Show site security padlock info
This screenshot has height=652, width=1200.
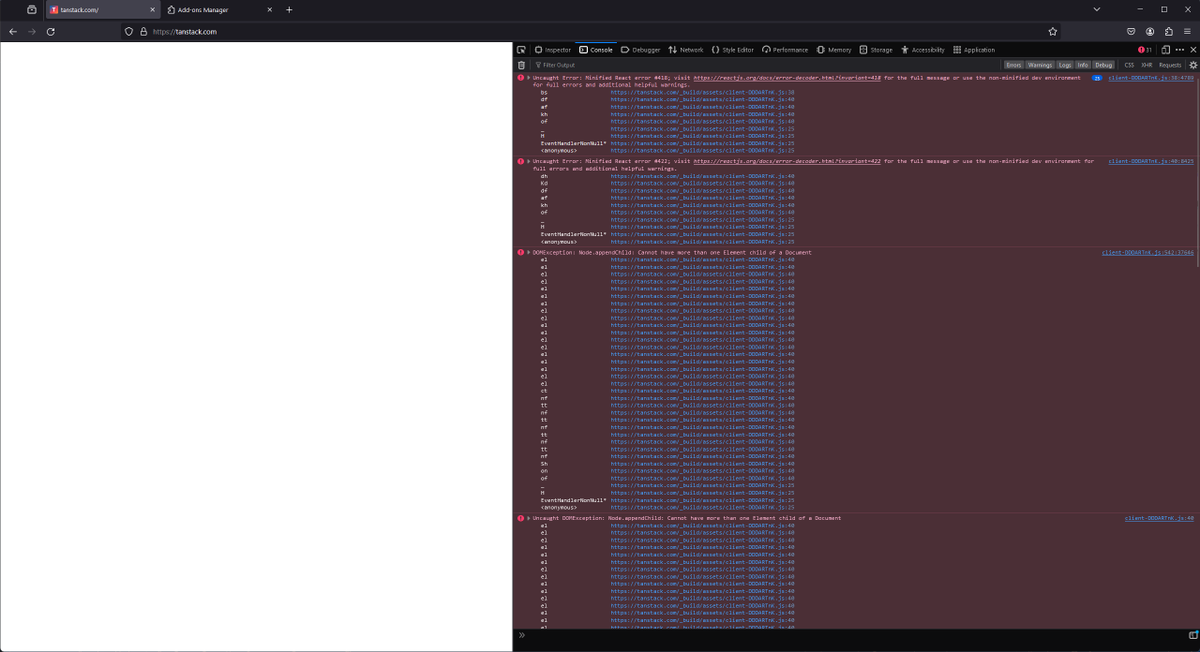143,32
